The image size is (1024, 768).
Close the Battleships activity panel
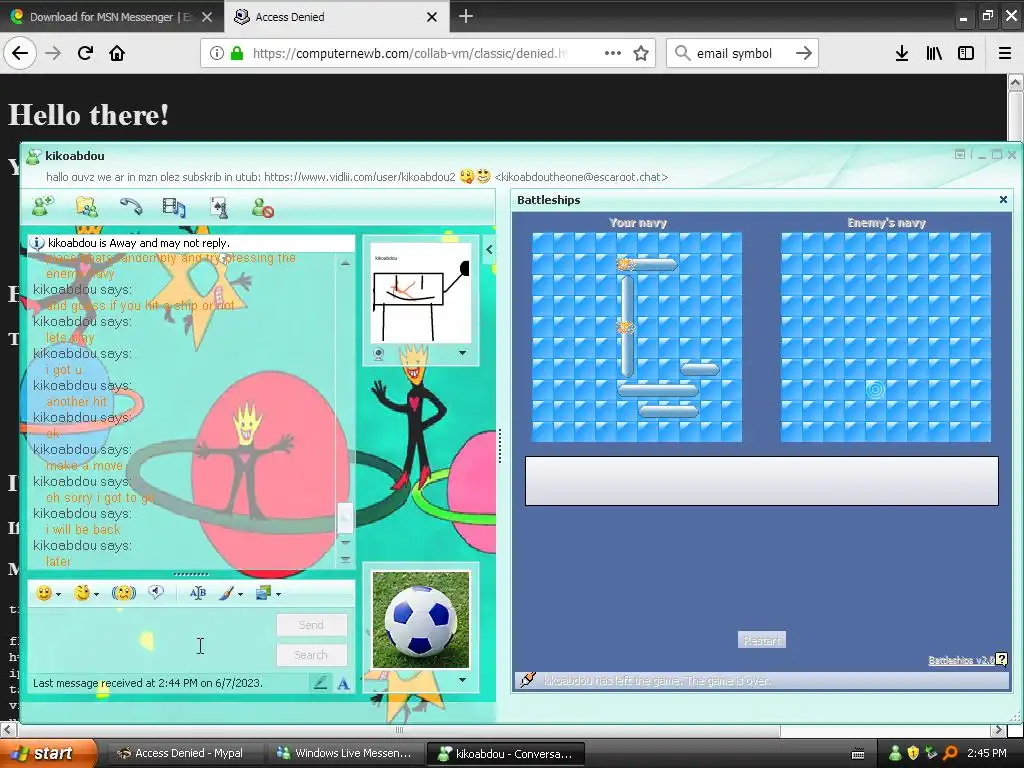pyautogui.click(x=1003, y=200)
